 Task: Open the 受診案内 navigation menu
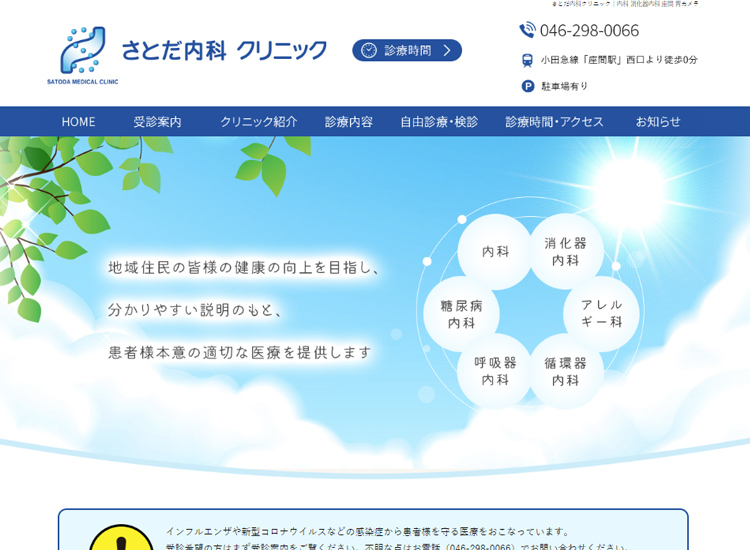coord(157,122)
